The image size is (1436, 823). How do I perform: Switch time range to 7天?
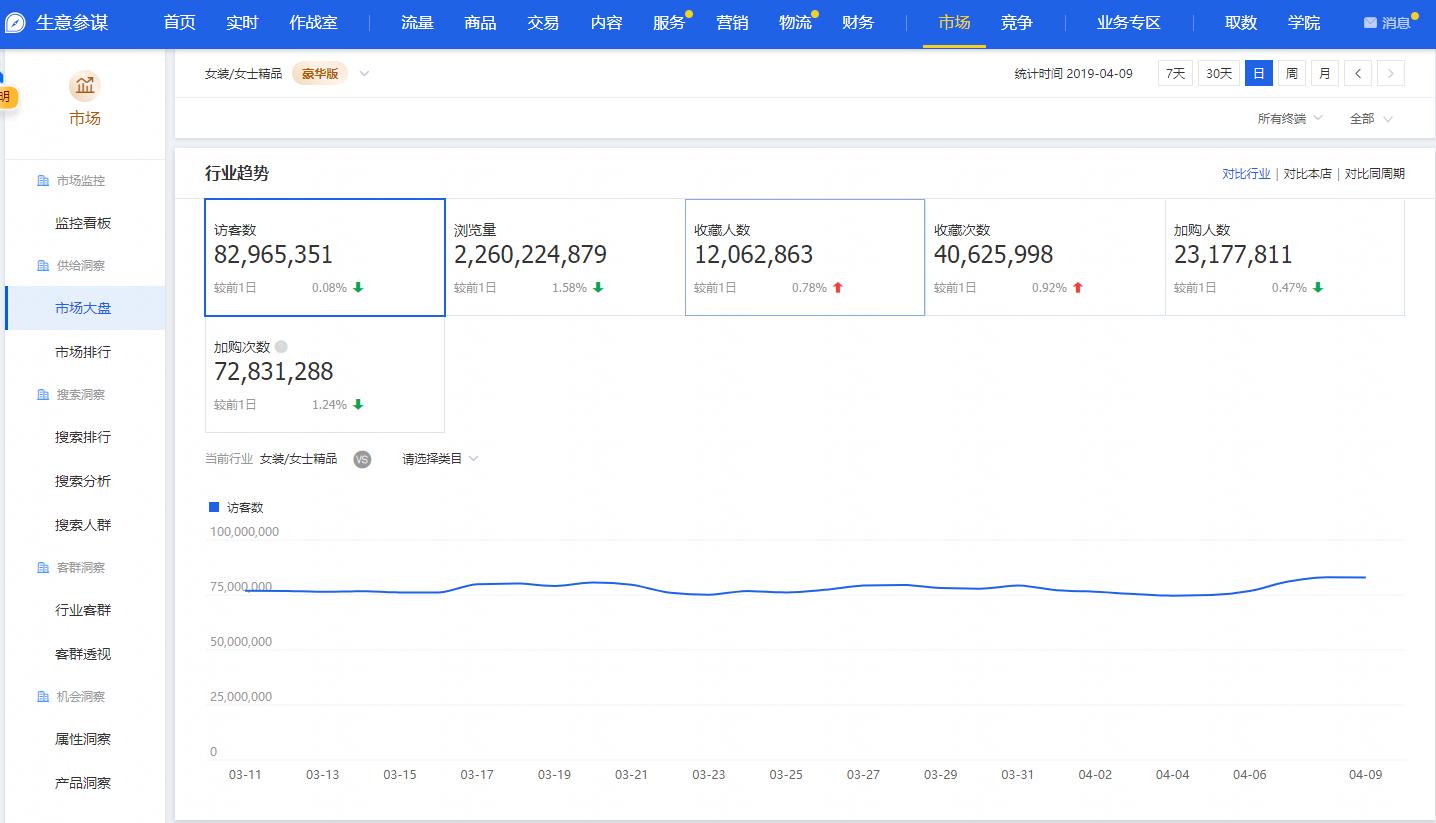(x=1175, y=73)
